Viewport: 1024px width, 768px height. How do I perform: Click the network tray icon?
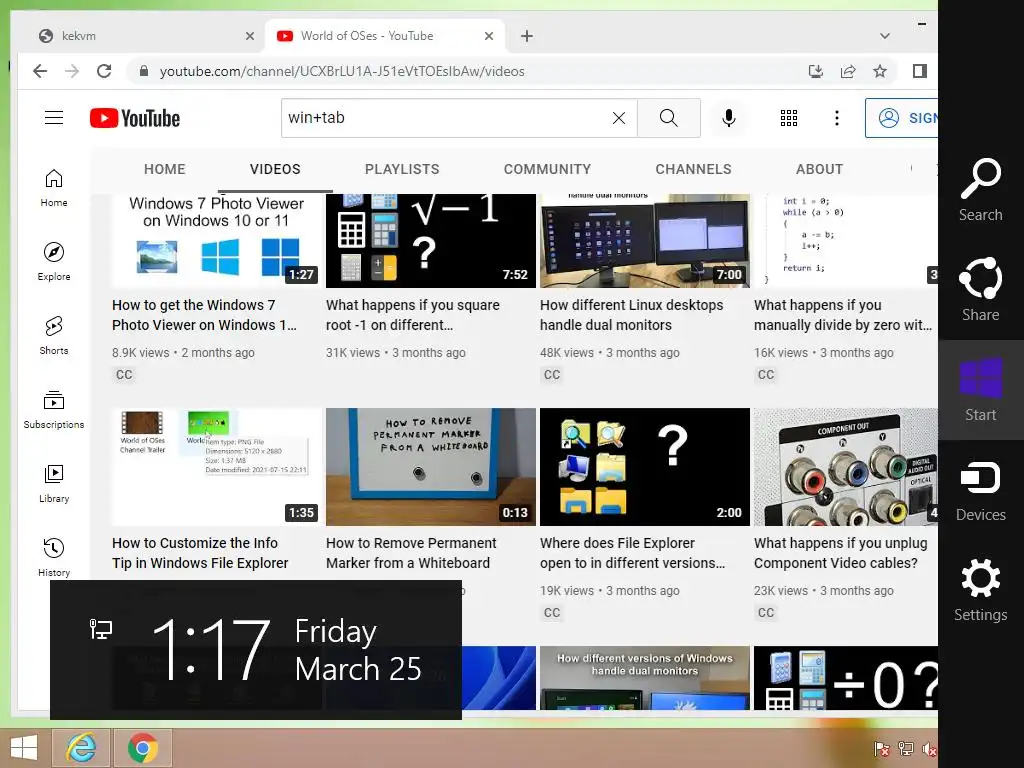906,749
